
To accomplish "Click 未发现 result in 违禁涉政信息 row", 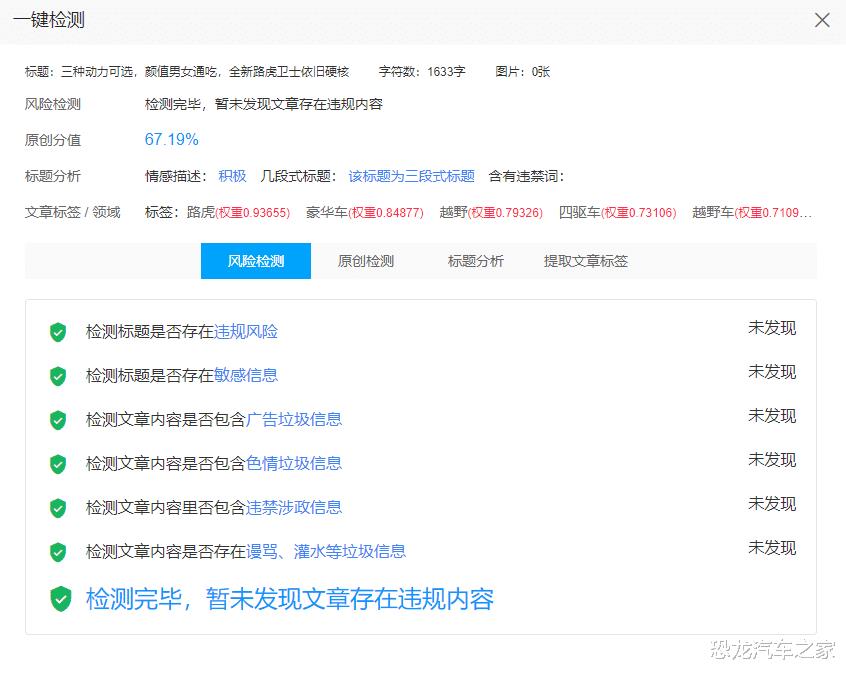I will pos(772,503).
